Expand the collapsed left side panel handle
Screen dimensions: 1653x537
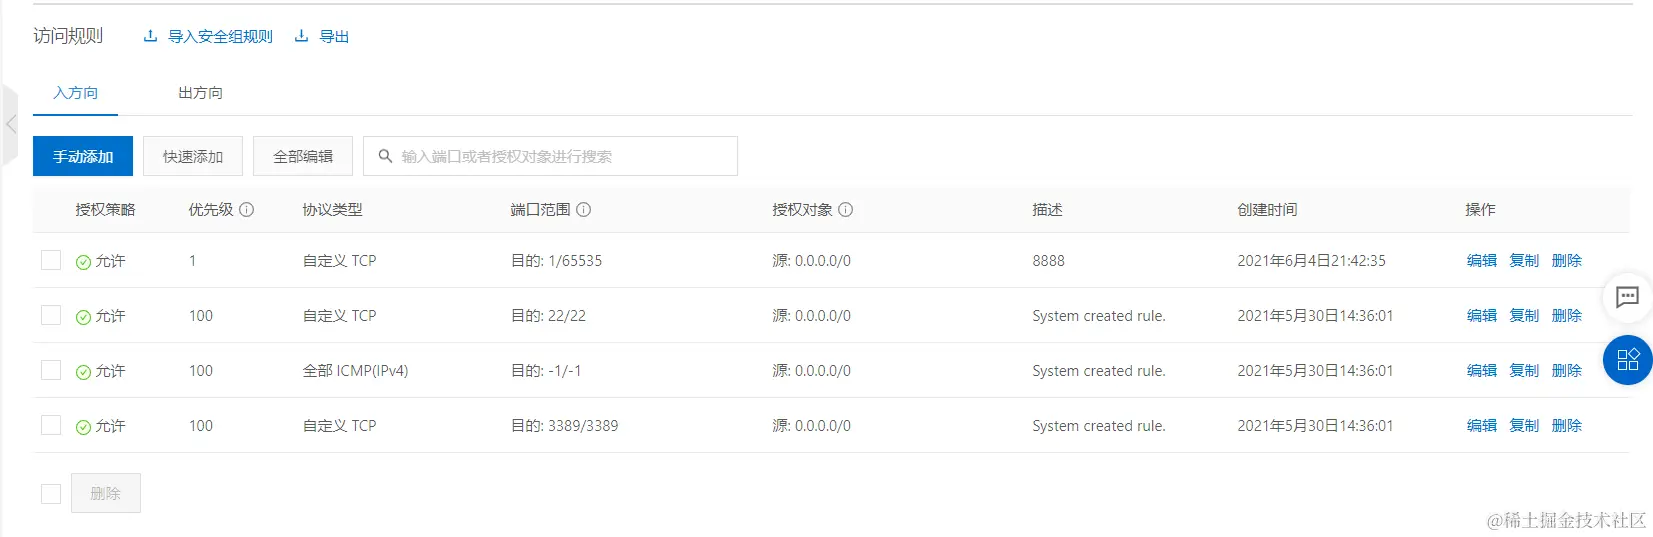pyautogui.click(x=10, y=125)
